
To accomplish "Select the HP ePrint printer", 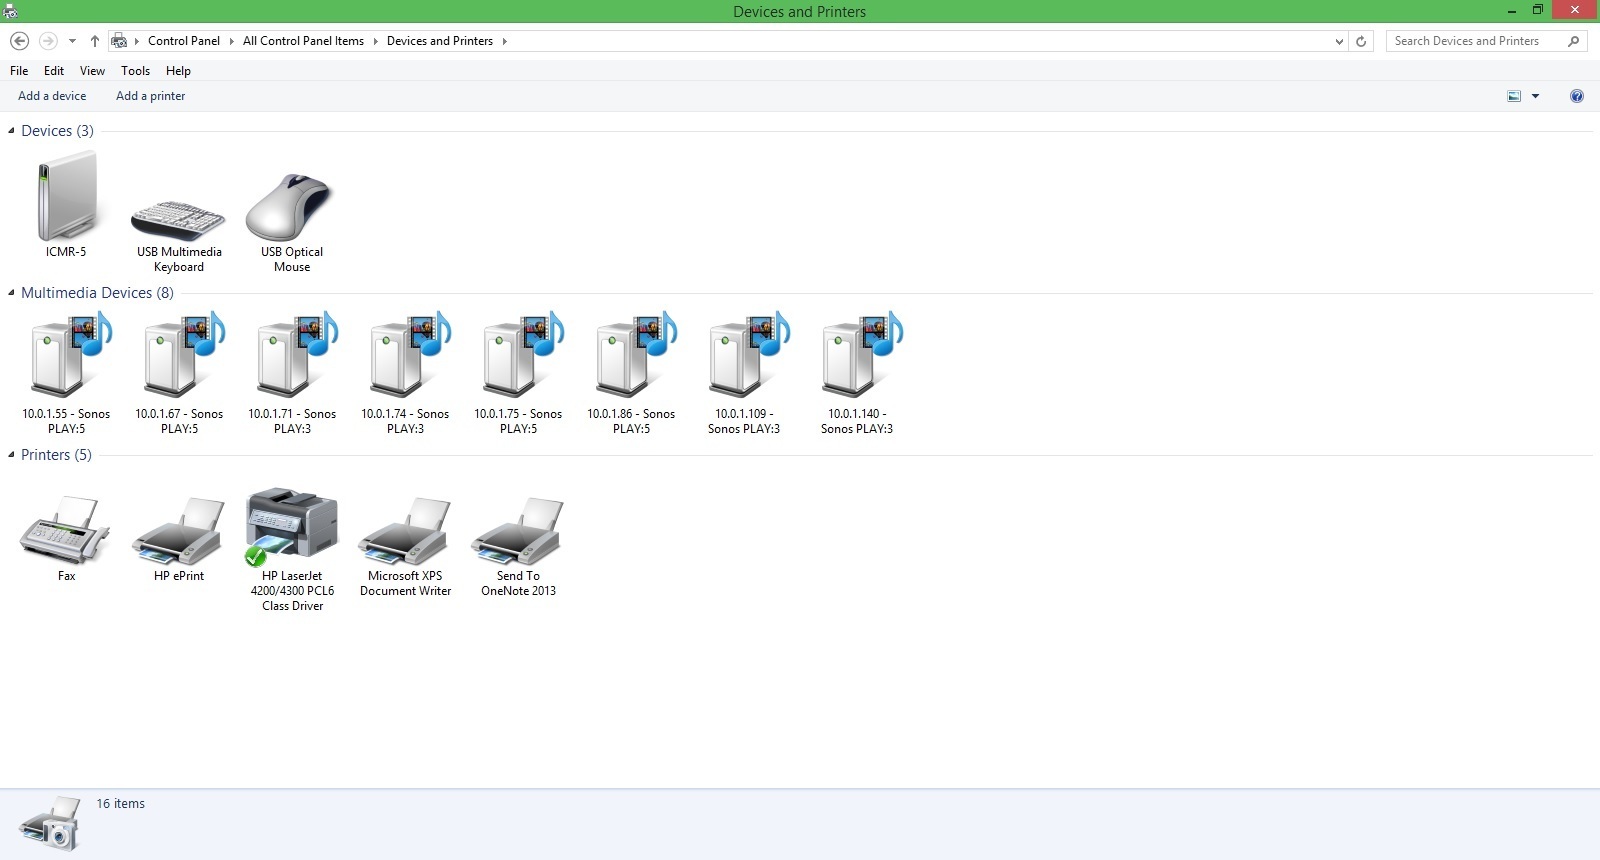I will [x=179, y=533].
